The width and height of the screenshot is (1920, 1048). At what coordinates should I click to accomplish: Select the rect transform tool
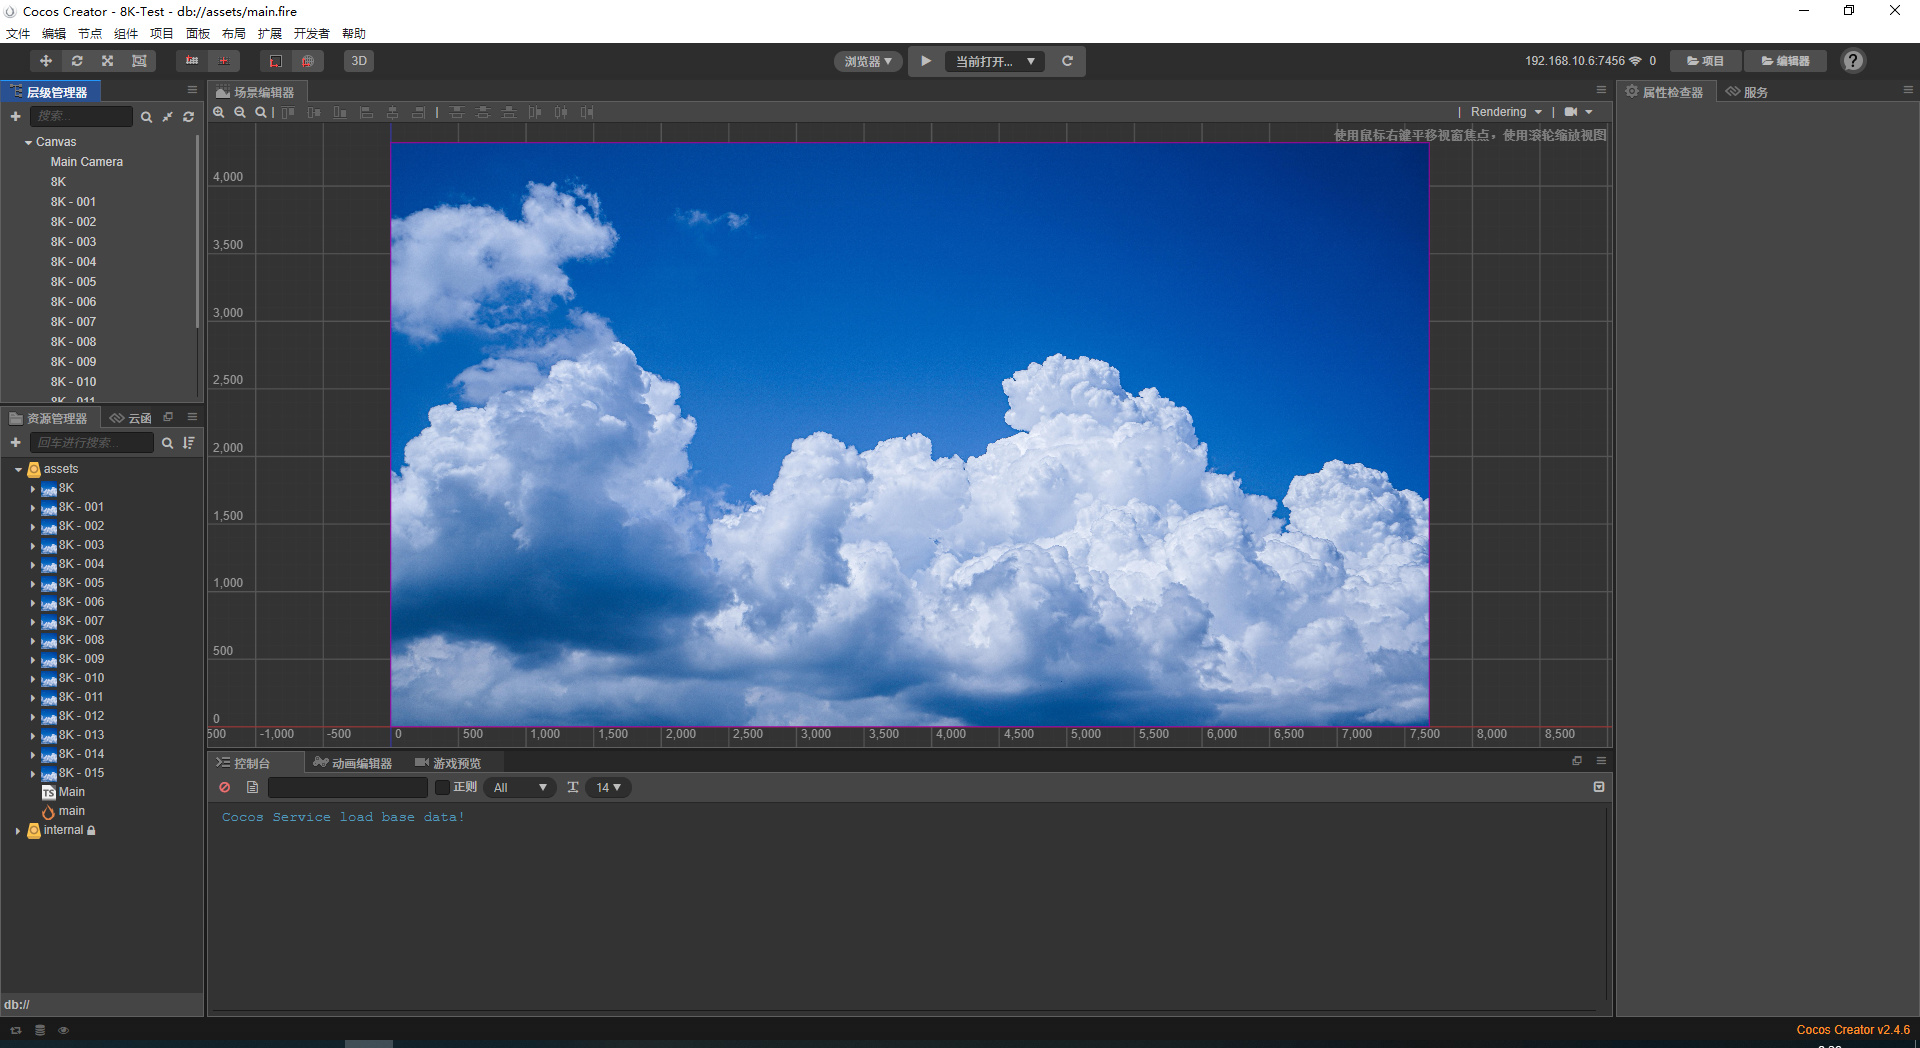pos(139,61)
